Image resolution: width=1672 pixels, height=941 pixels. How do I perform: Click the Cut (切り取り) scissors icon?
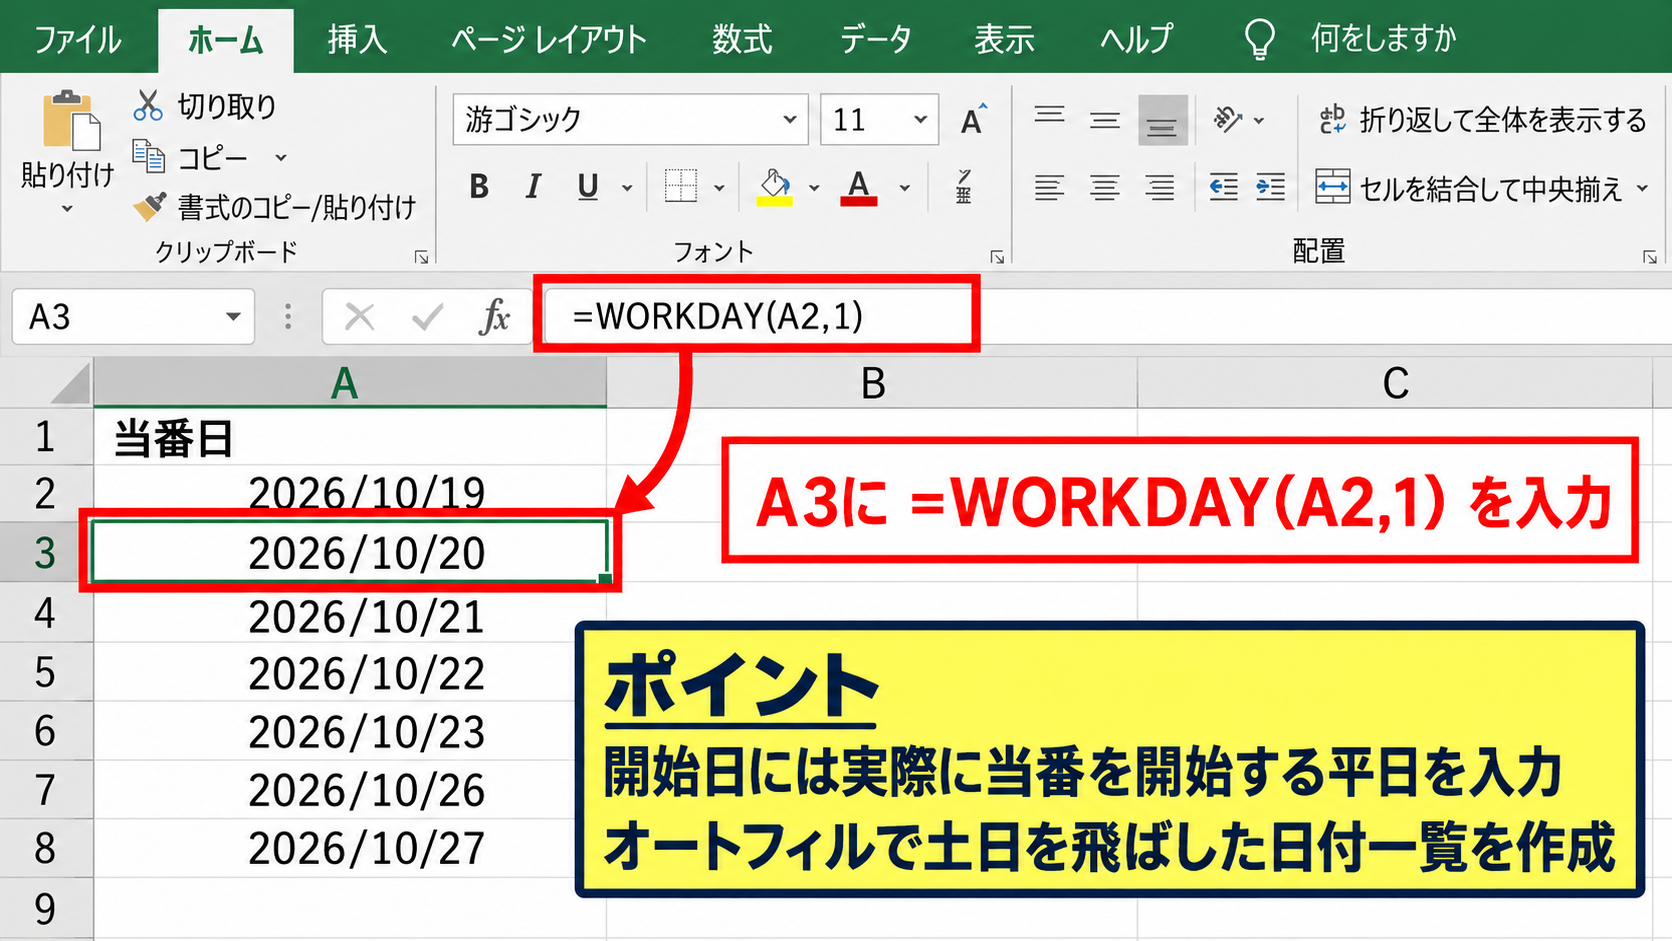(x=148, y=105)
